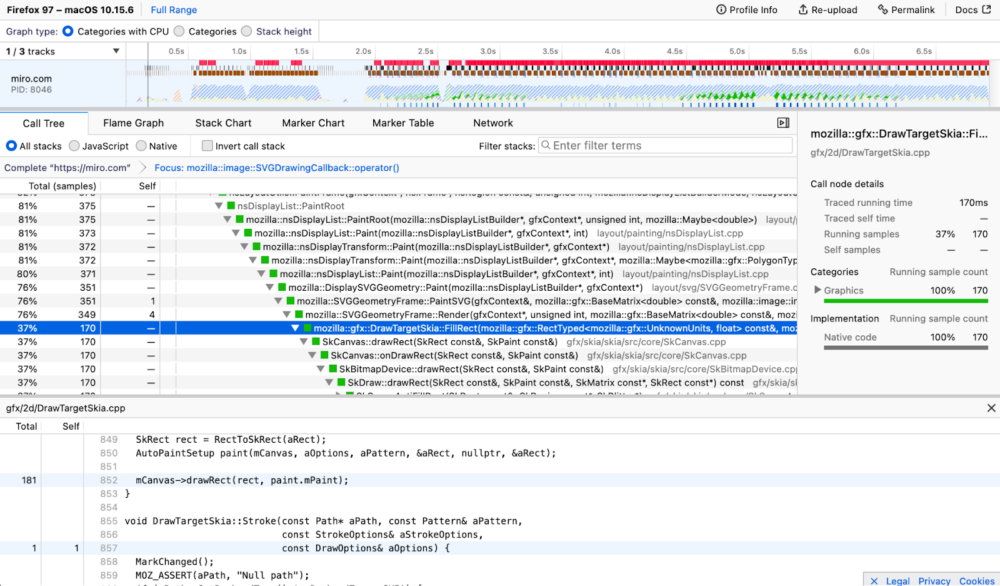Click the gfx/2d/DrawTargetSkia.cpp source header
Screen dimensions: 1000x586
[x=66, y=408]
